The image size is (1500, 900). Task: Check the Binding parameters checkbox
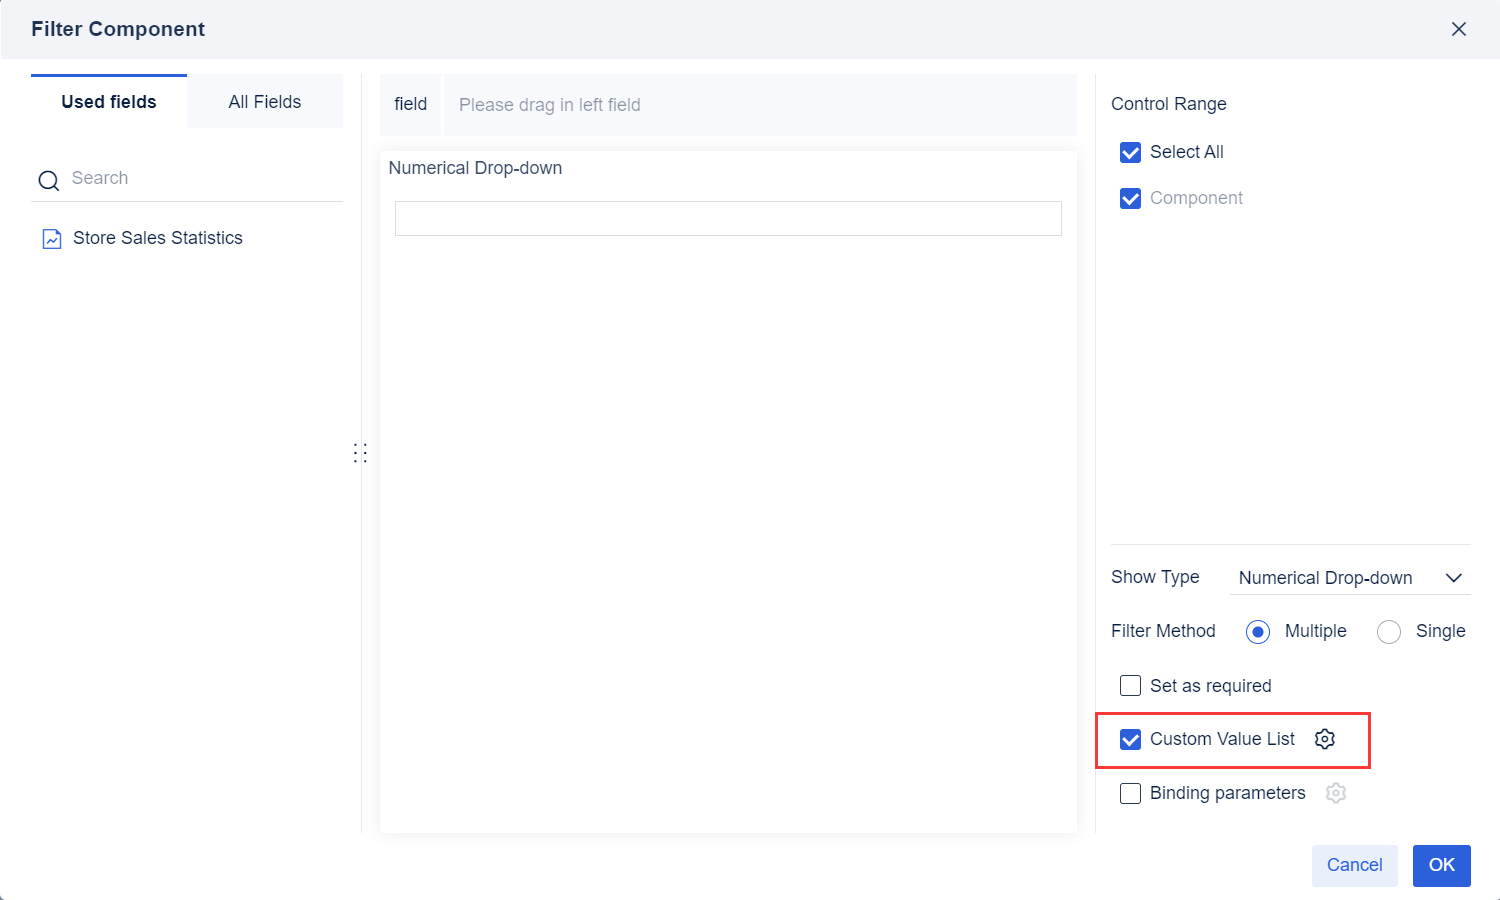click(x=1131, y=793)
